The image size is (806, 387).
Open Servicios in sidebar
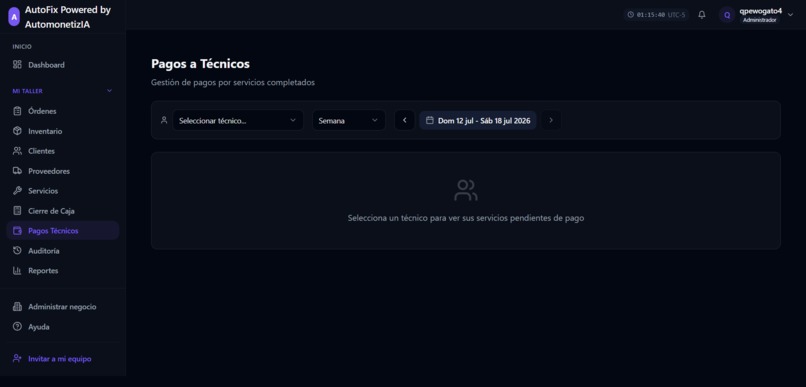(63, 191)
